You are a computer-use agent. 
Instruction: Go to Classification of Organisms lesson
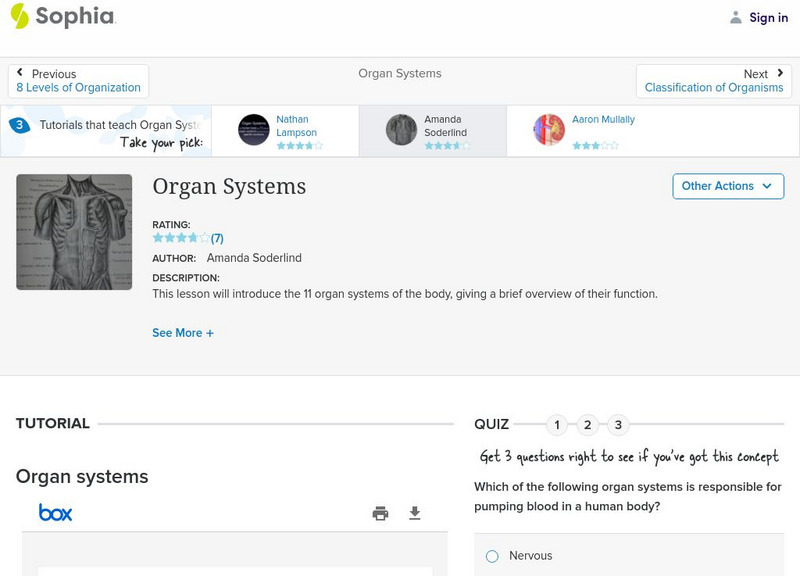[714, 88]
